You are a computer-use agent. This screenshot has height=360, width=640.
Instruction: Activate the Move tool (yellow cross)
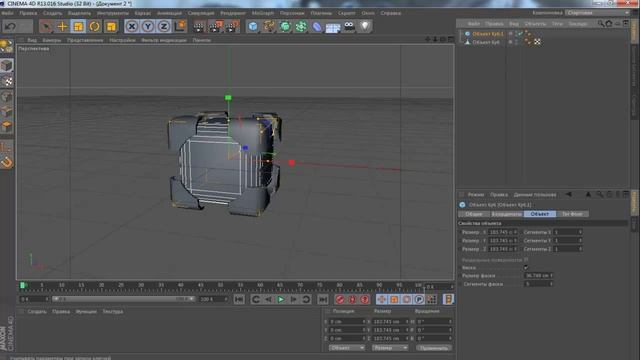point(62,27)
